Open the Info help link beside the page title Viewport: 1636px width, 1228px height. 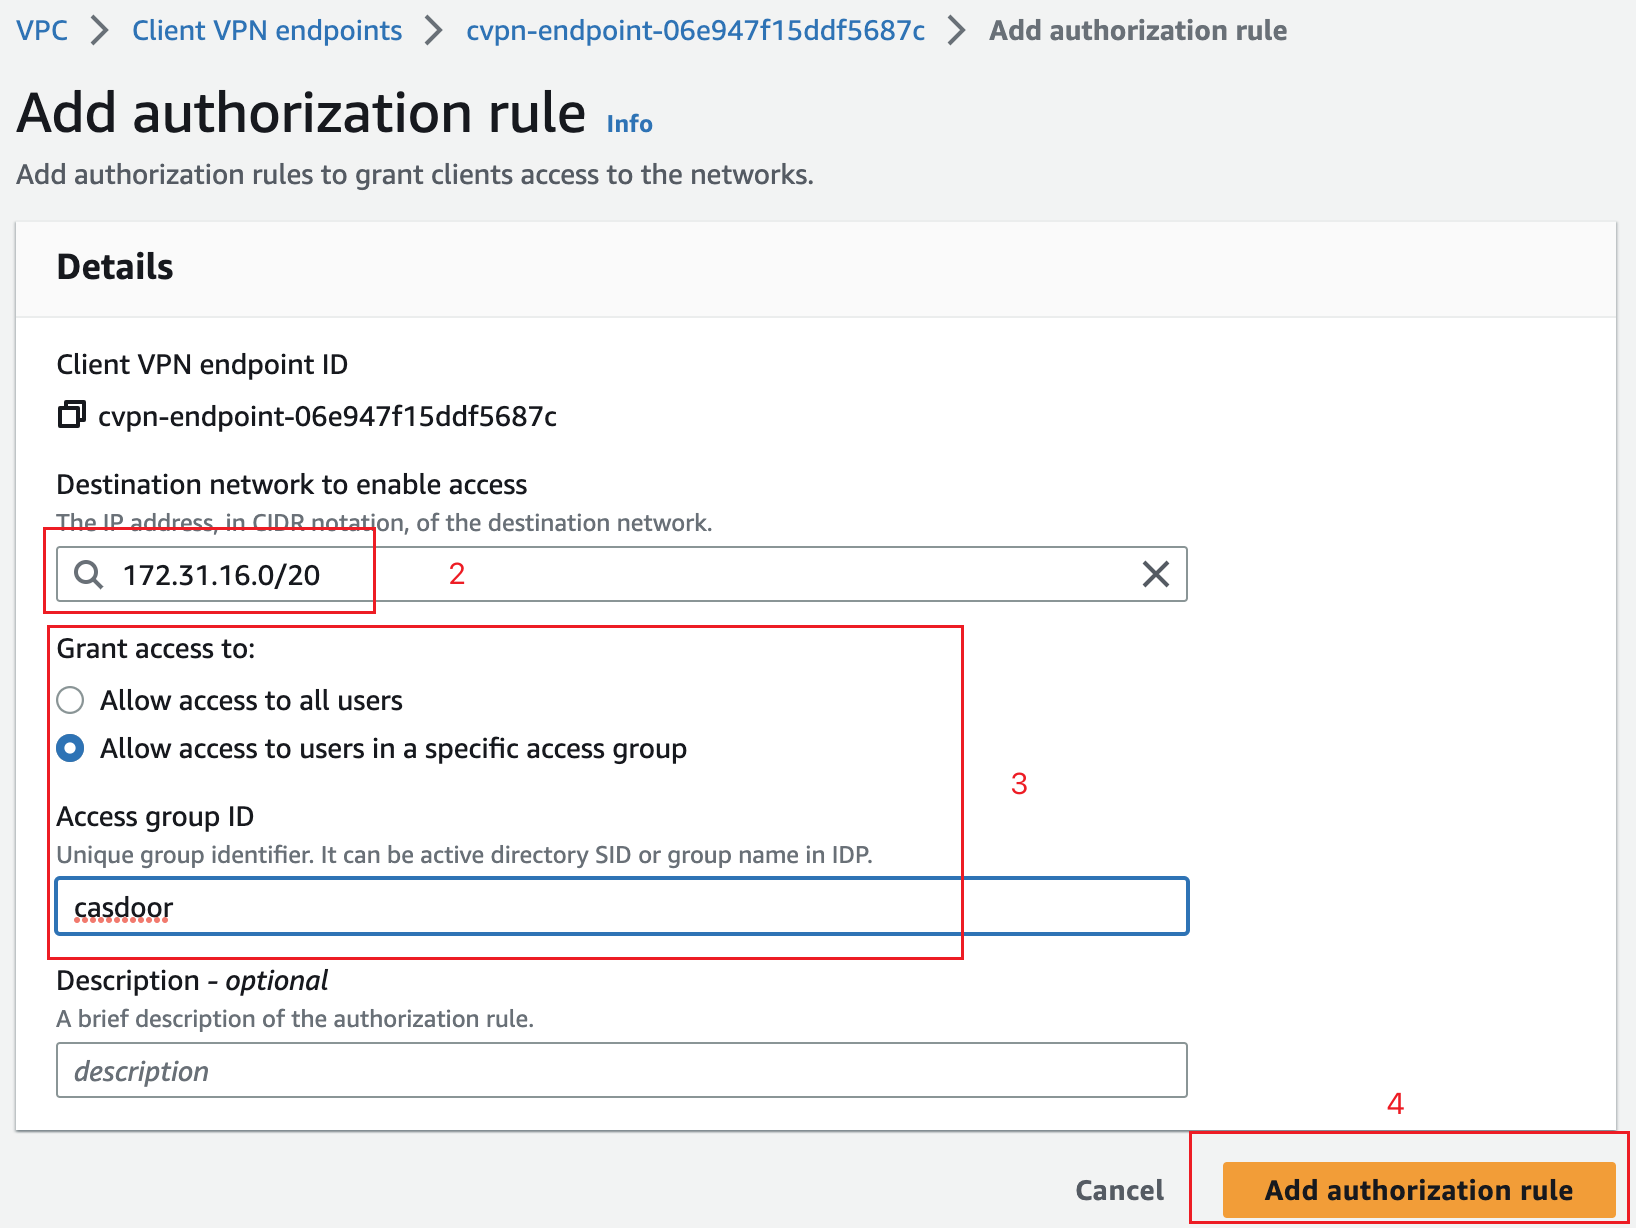point(628,122)
